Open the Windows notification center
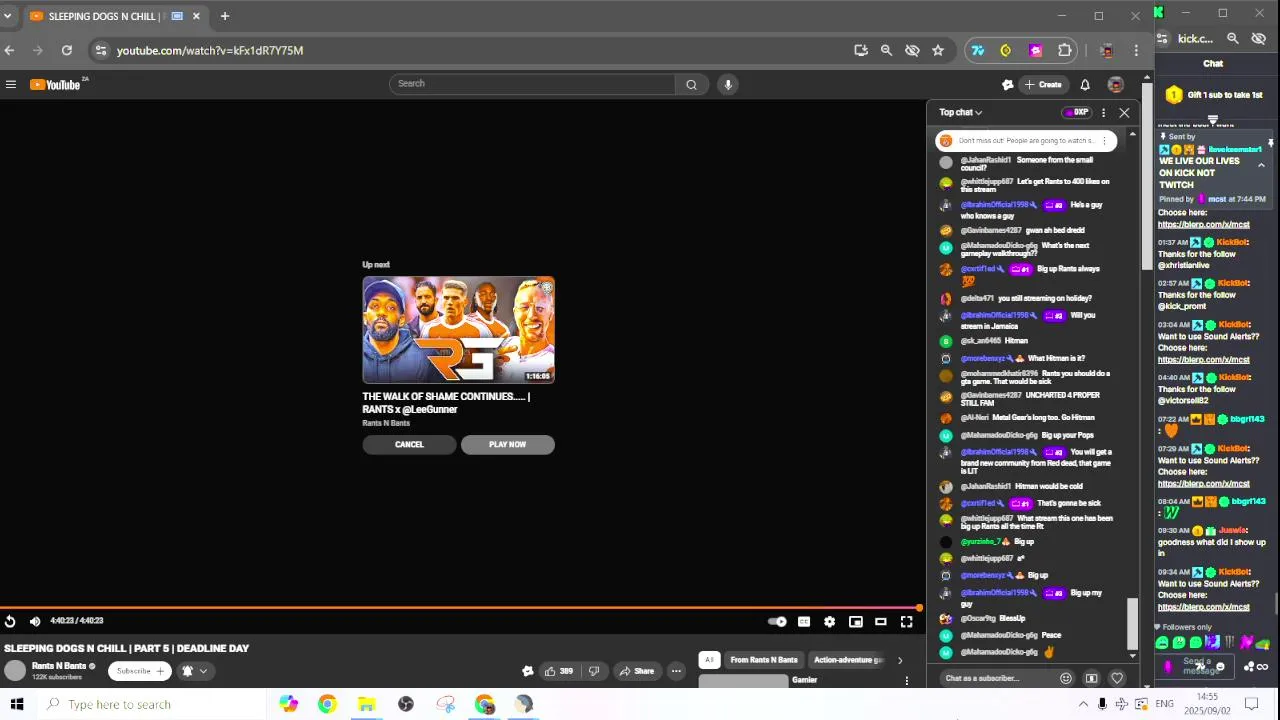 [1250, 704]
